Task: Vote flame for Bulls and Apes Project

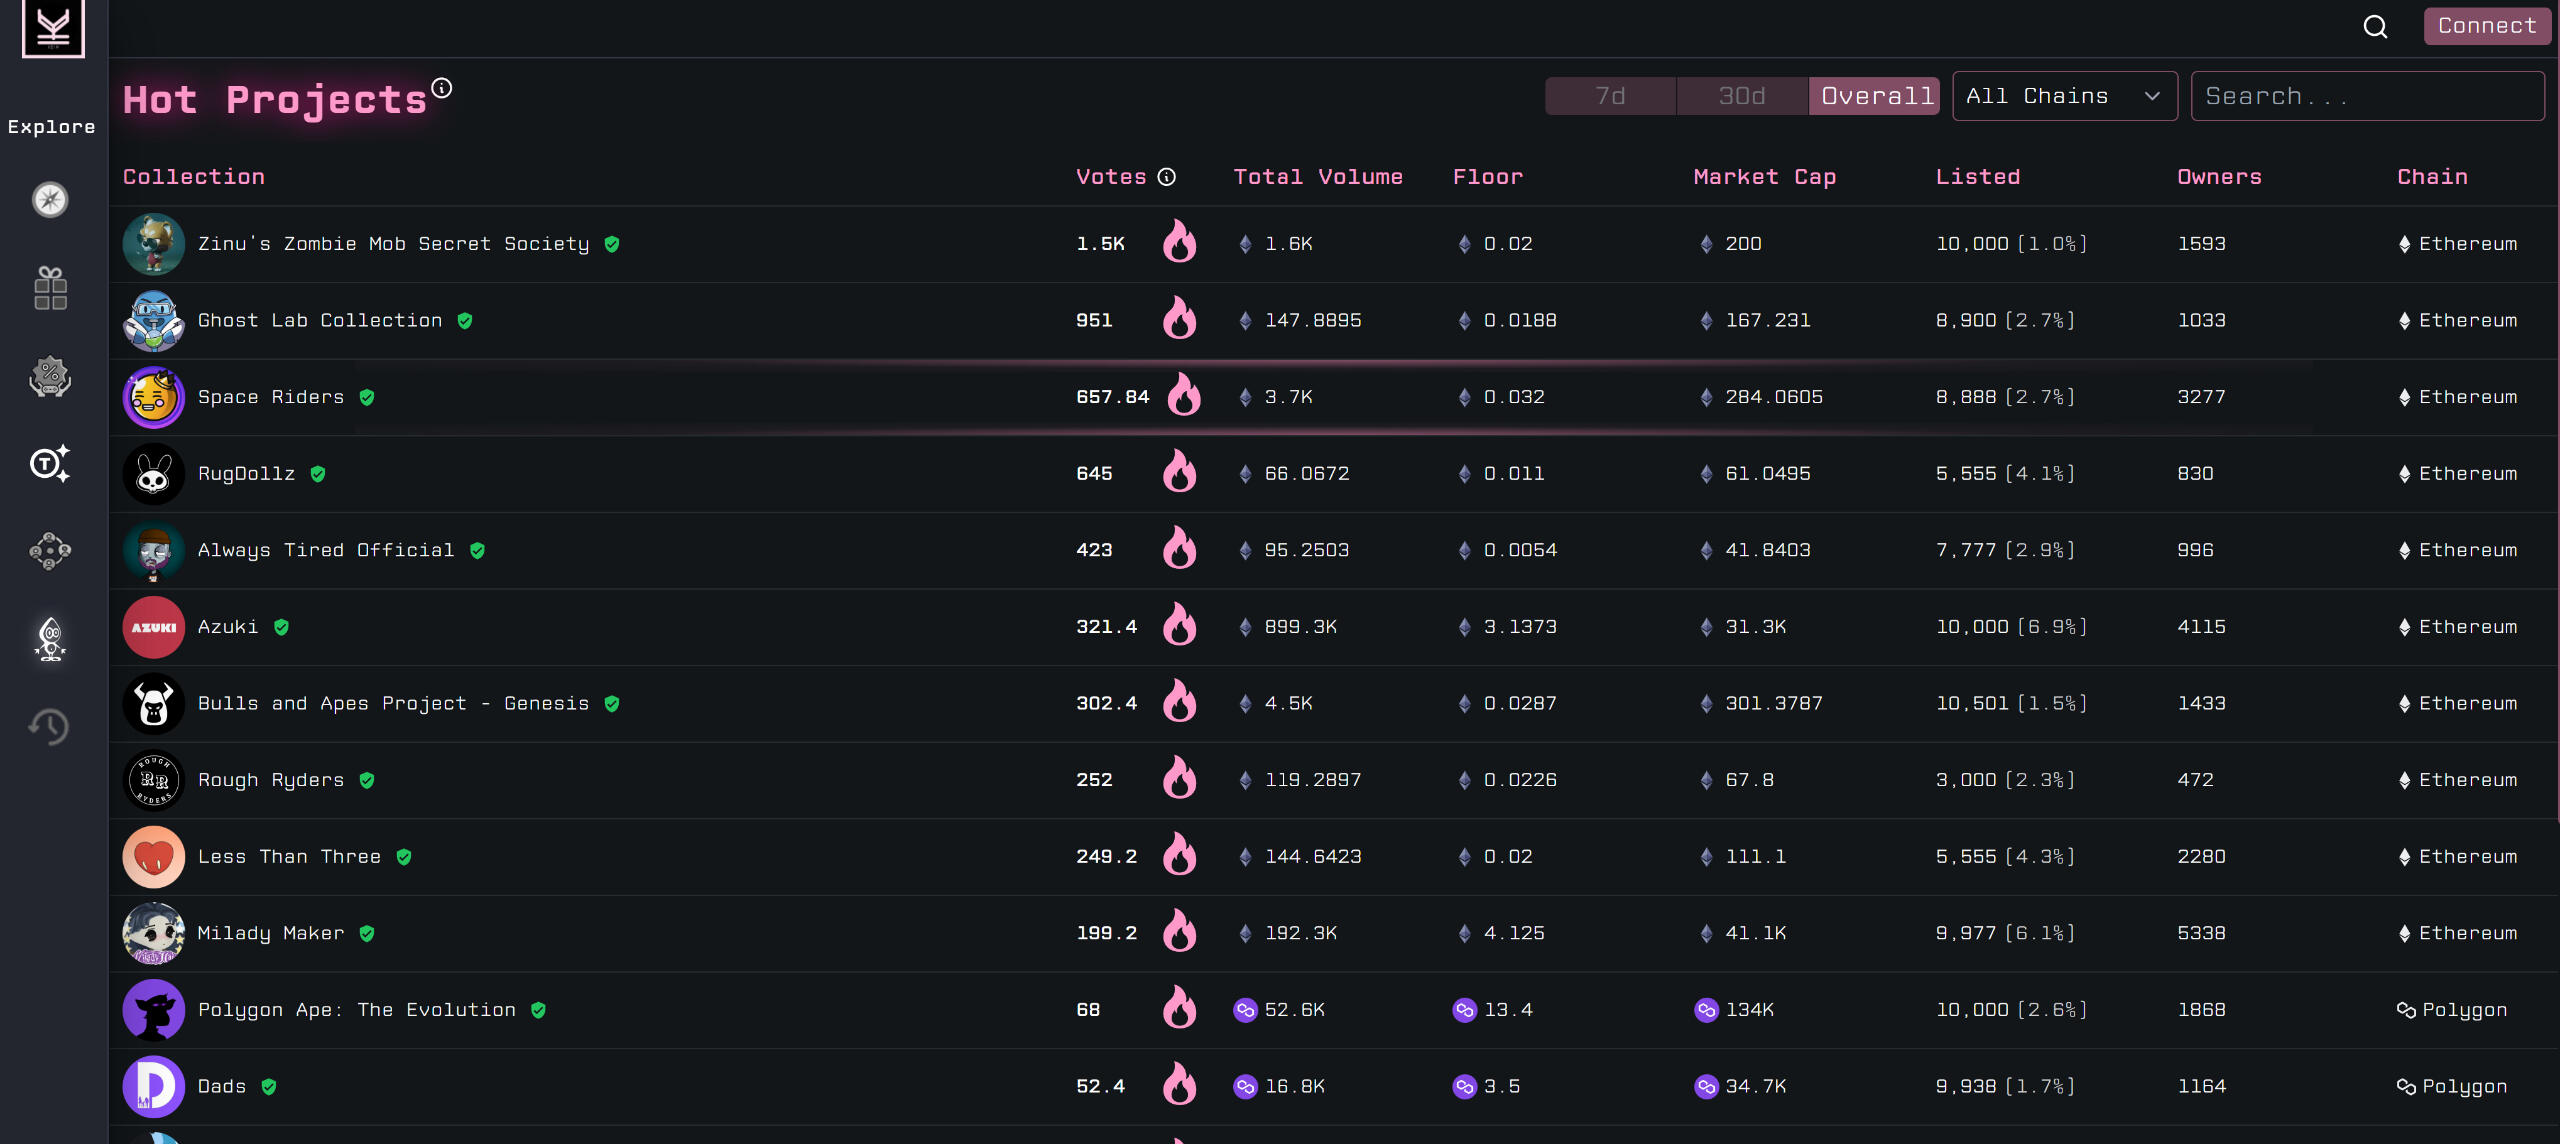Action: (x=1180, y=702)
